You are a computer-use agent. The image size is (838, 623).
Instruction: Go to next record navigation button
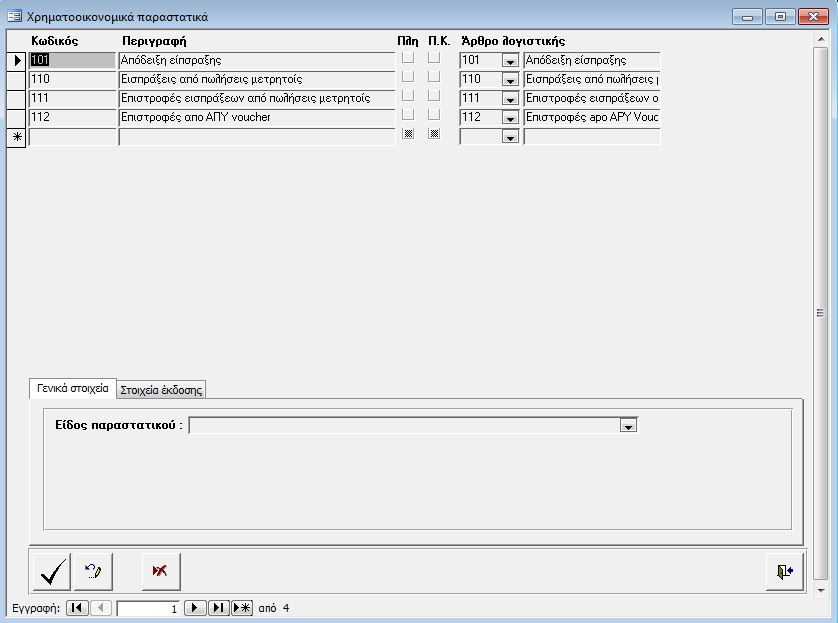(196, 608)
